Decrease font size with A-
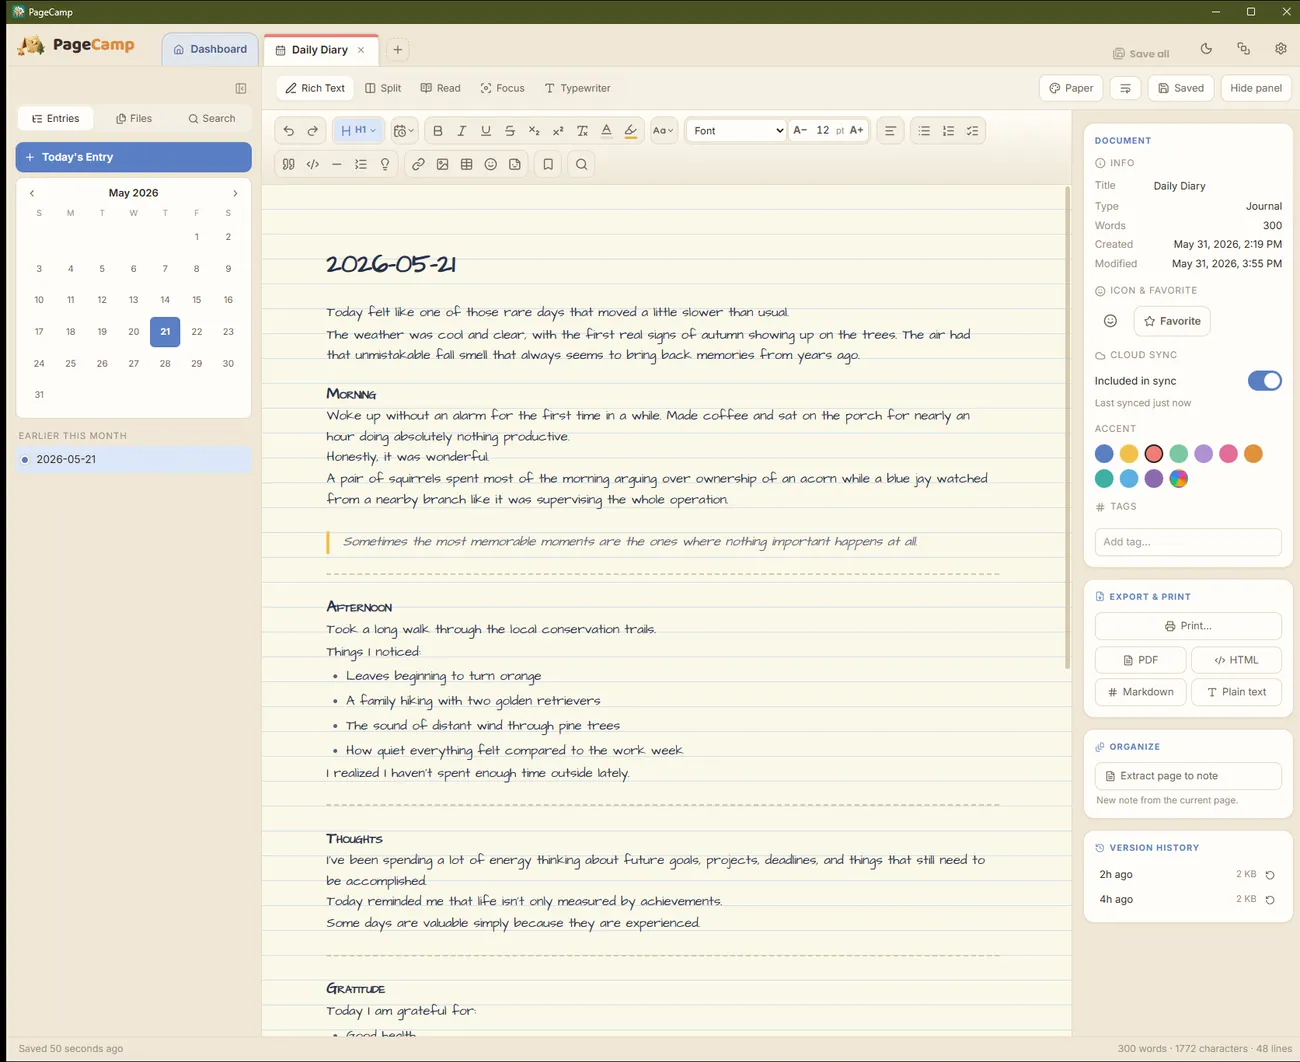Viewport: 1300px width, 1062px height. [x=800, y=131]
